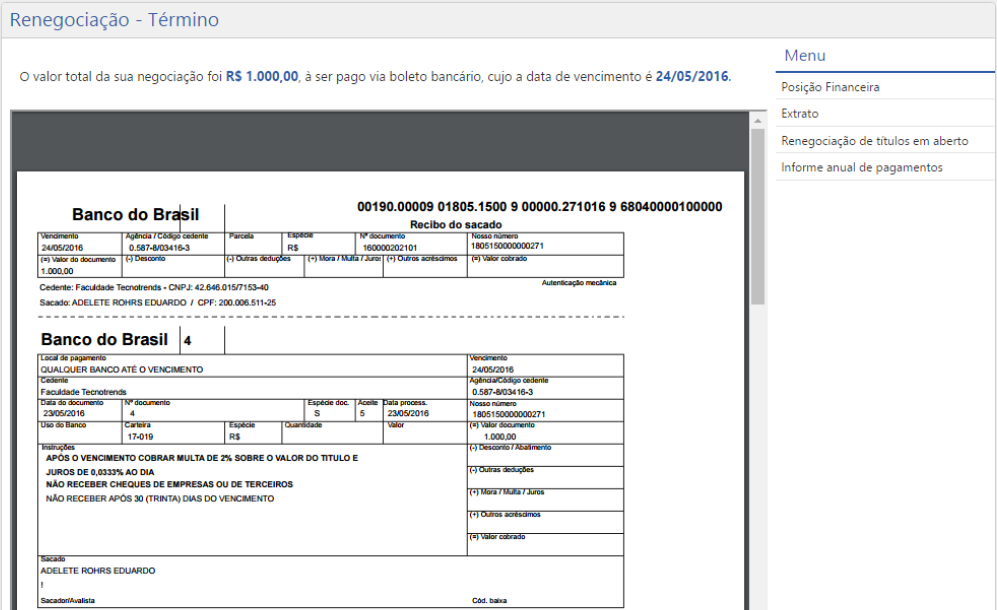997x610 pixels.
Task: Click scrollbar track below the thumb
Action: point(758,450)
